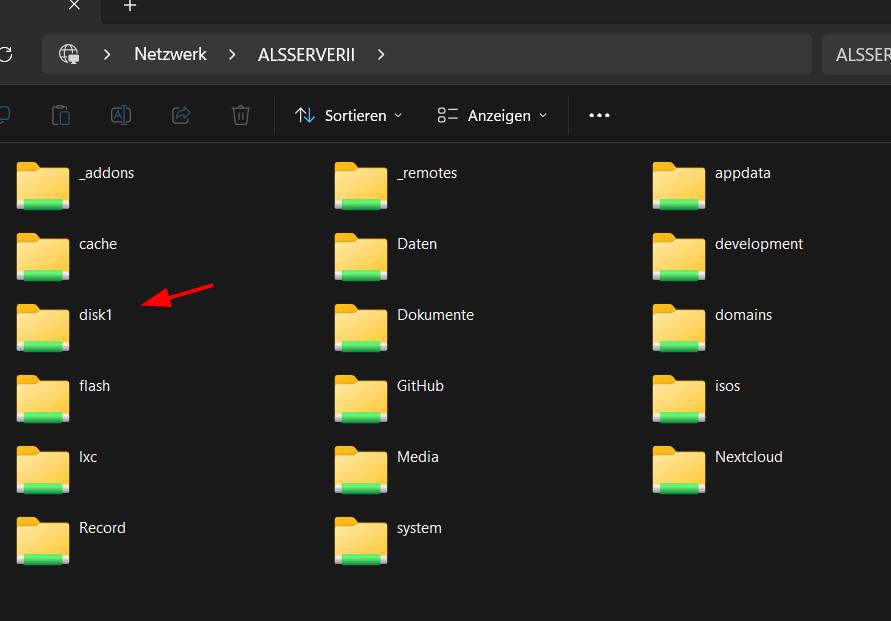Refresh the current folder view
Screen dimensions: 891x621
click(6, 55)
